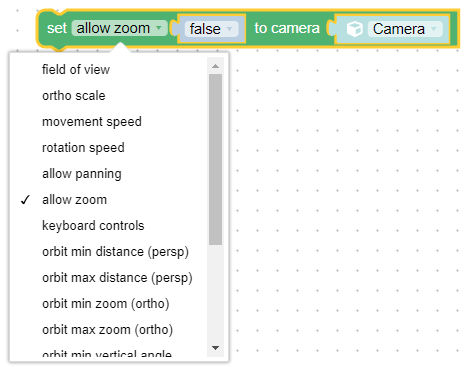Click the checkmark next to allow zoom
The height and width of the screenshot is (367, 466).
[25, 200]
